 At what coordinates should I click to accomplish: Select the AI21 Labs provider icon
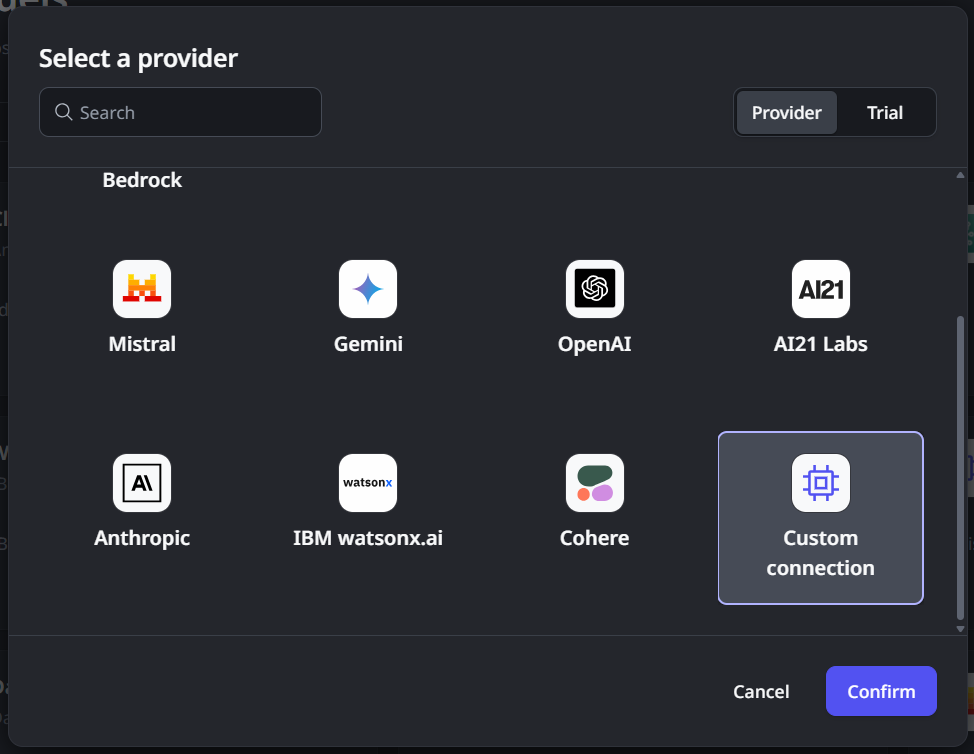pyautogui.click(x=820, y=289)
